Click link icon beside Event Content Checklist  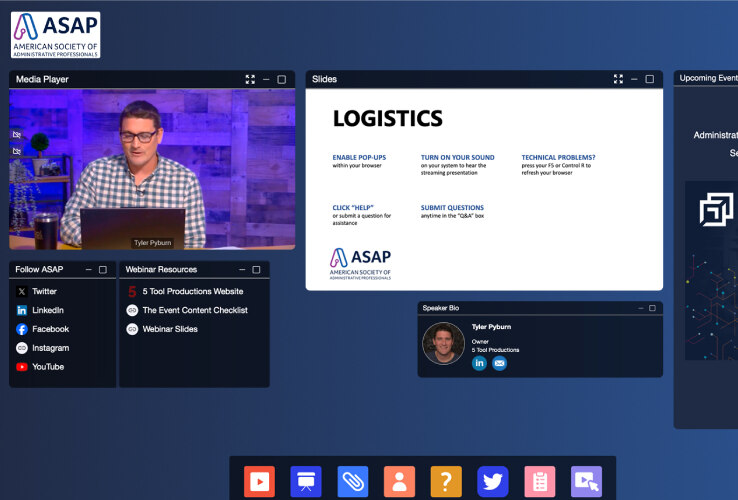tap(132, 310)
